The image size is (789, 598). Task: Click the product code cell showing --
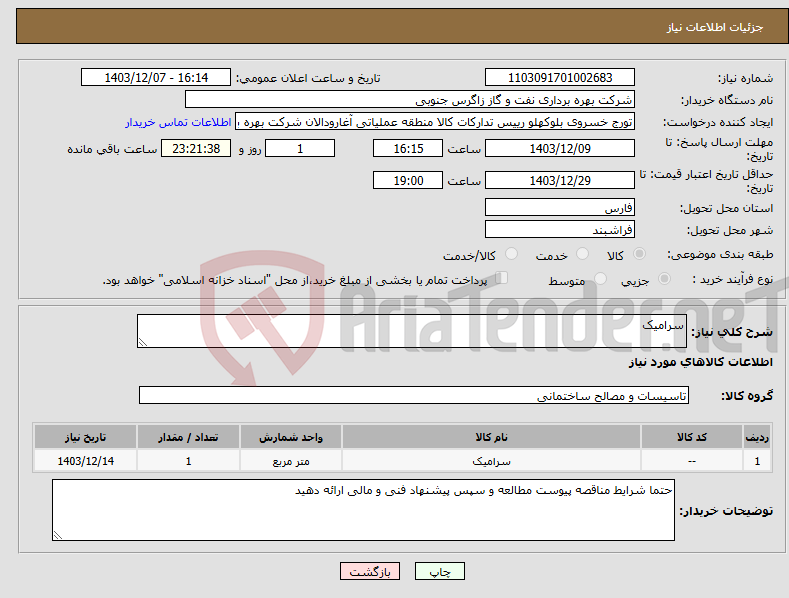pos(692,461)
